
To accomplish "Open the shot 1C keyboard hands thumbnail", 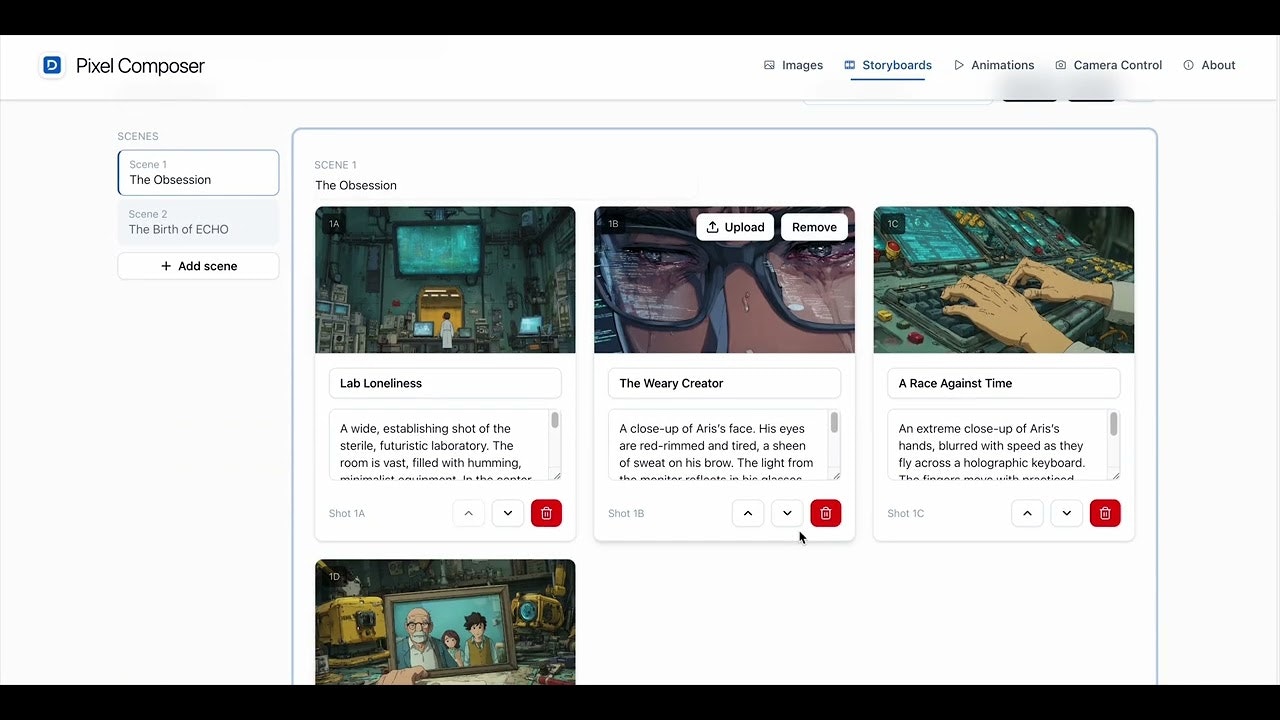I will [1004, 280].
